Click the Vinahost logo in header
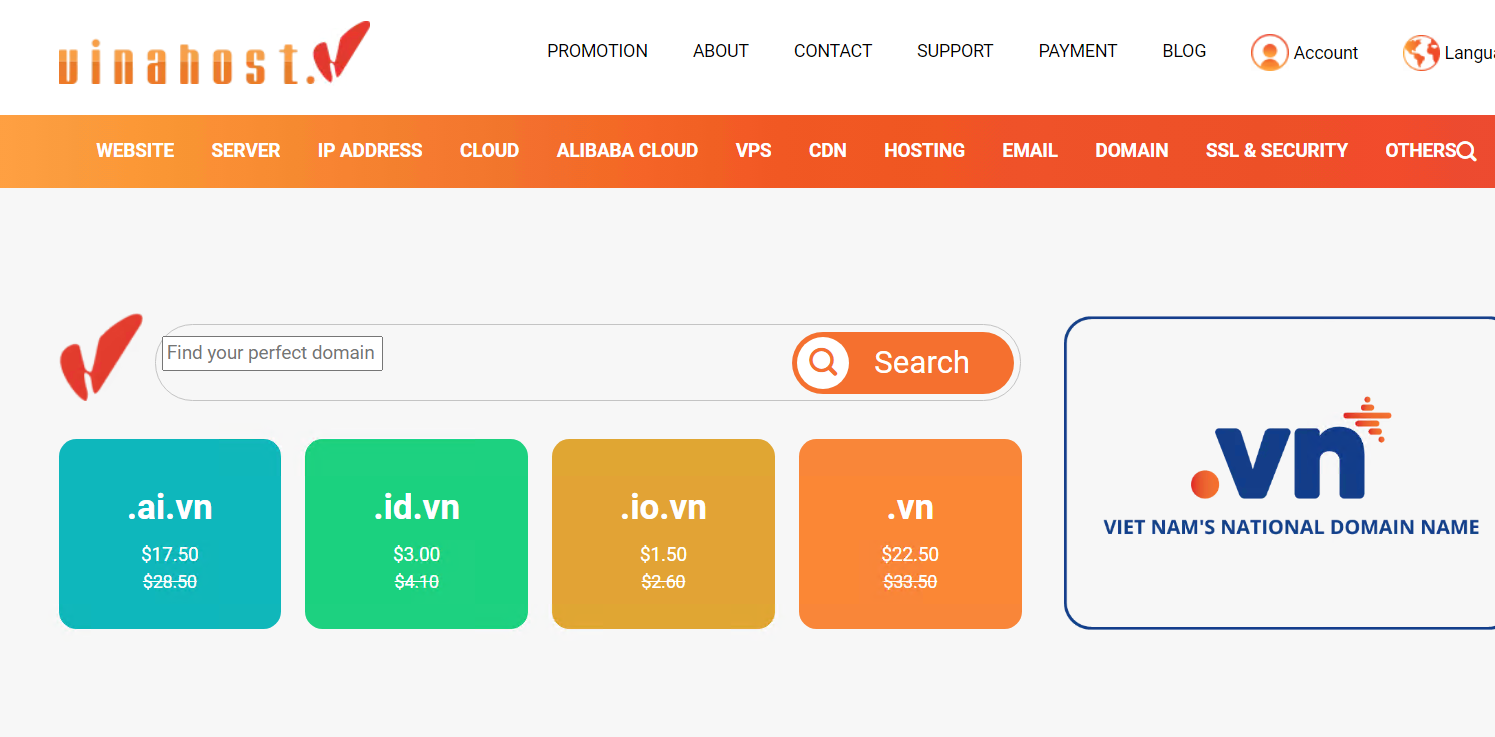The image size is (1495, 737). click(214, 53)
